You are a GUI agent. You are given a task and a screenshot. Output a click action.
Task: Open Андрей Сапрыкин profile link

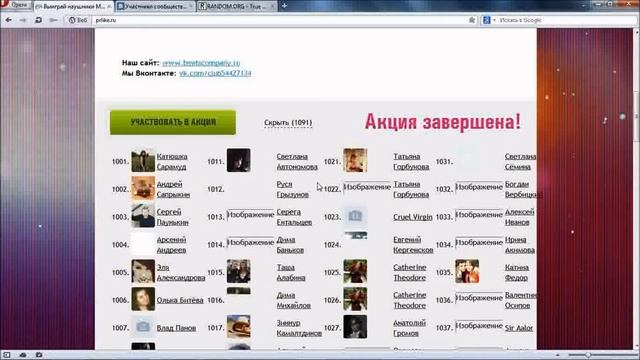173,189
